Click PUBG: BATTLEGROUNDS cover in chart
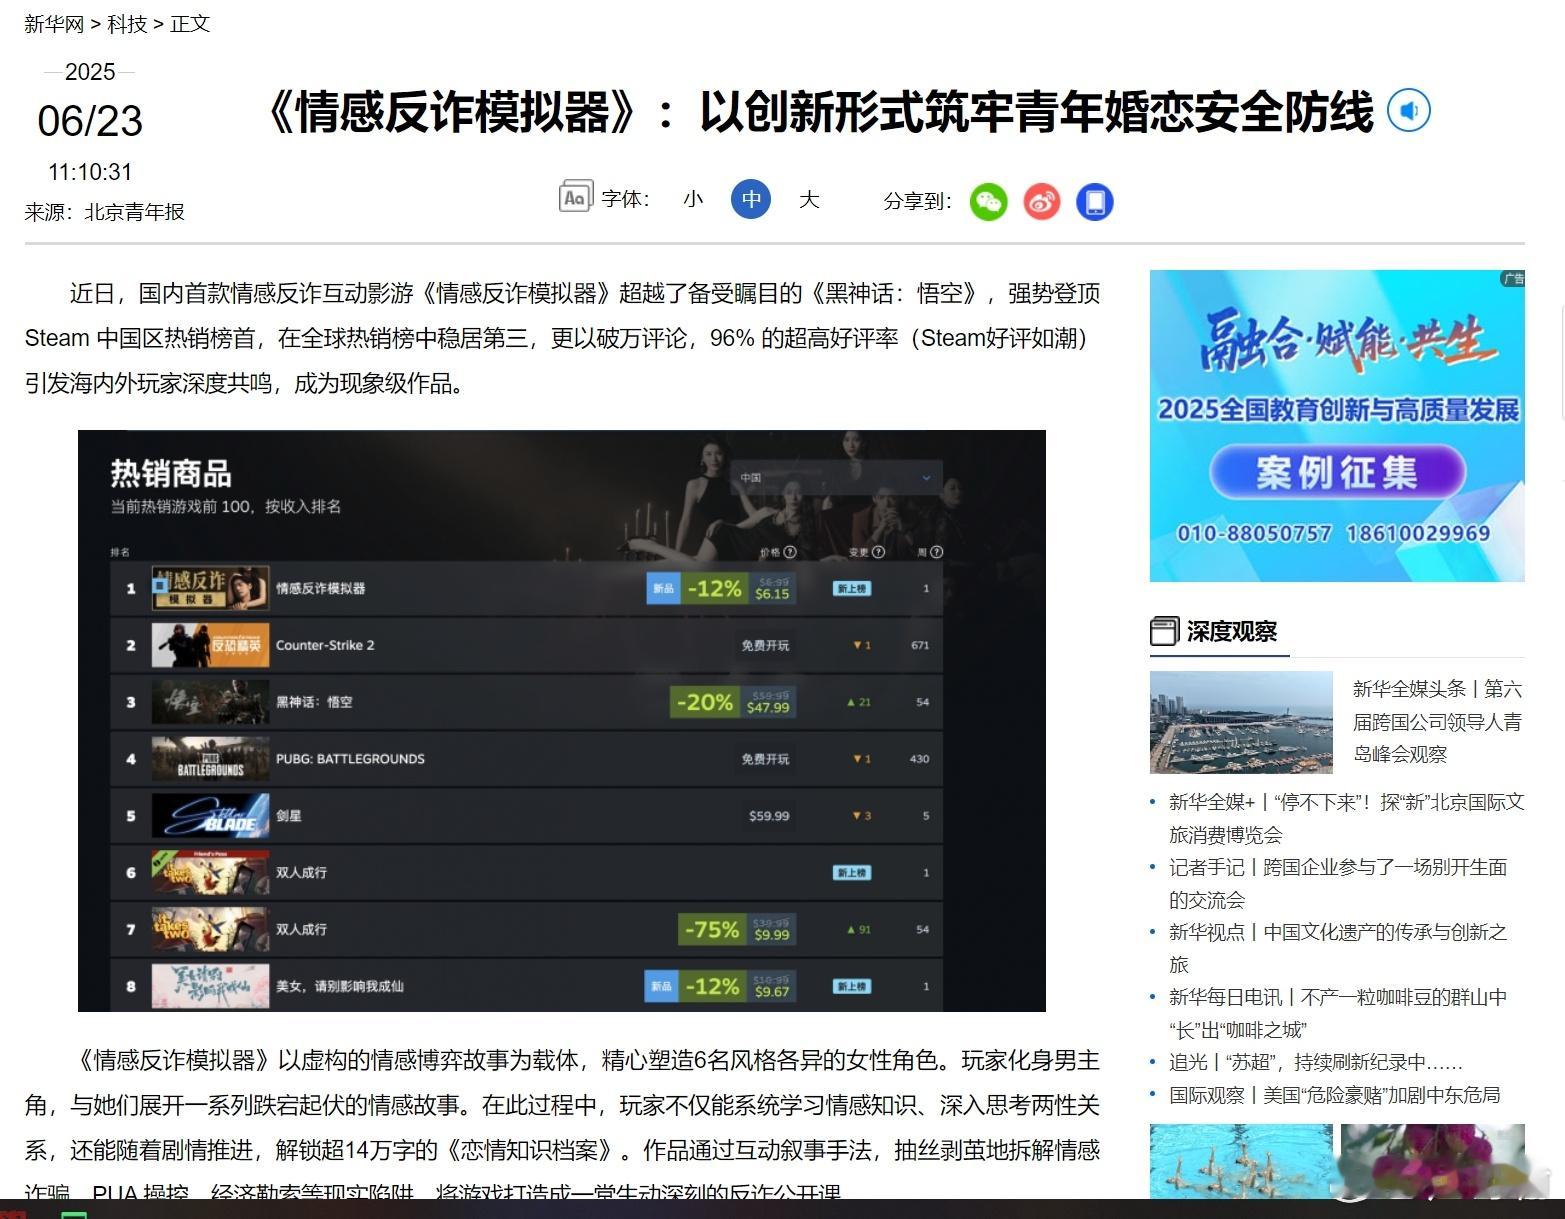 click(x=210, y=759)
